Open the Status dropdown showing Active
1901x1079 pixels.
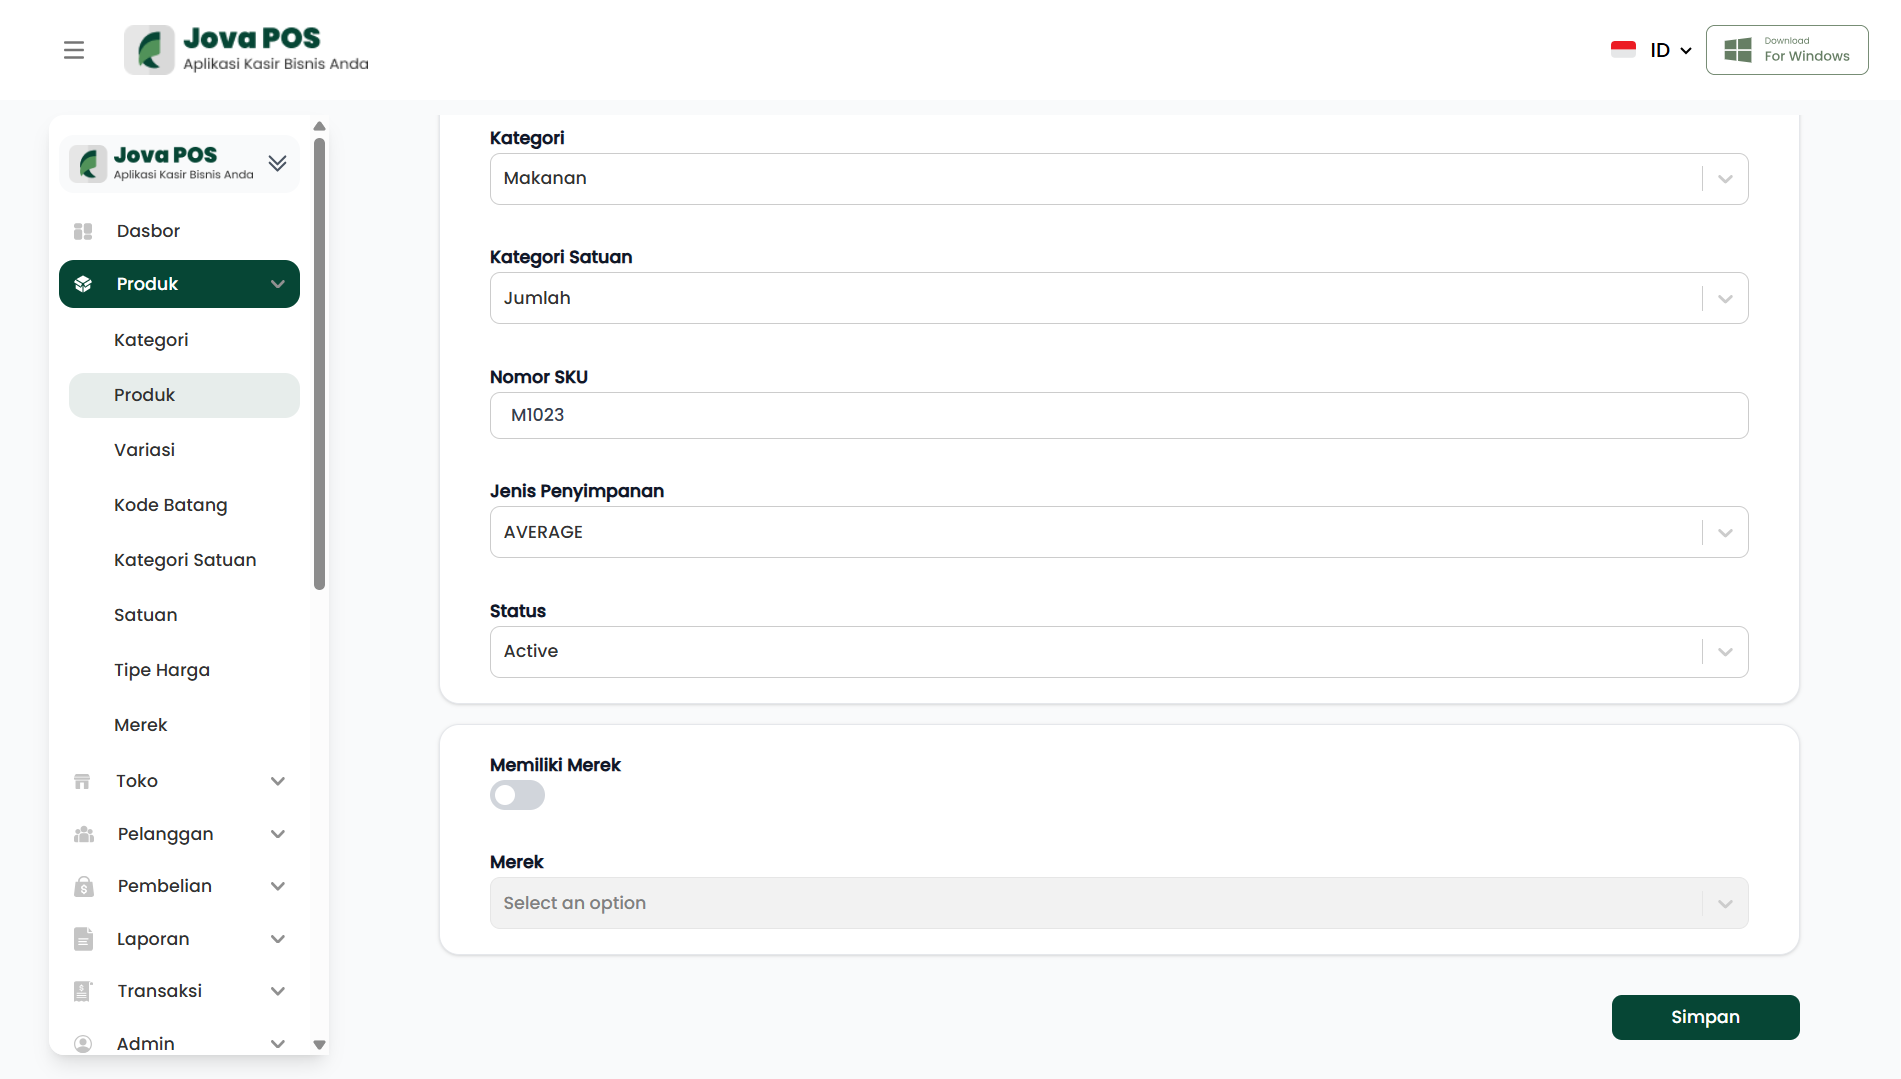[1118, 652]
